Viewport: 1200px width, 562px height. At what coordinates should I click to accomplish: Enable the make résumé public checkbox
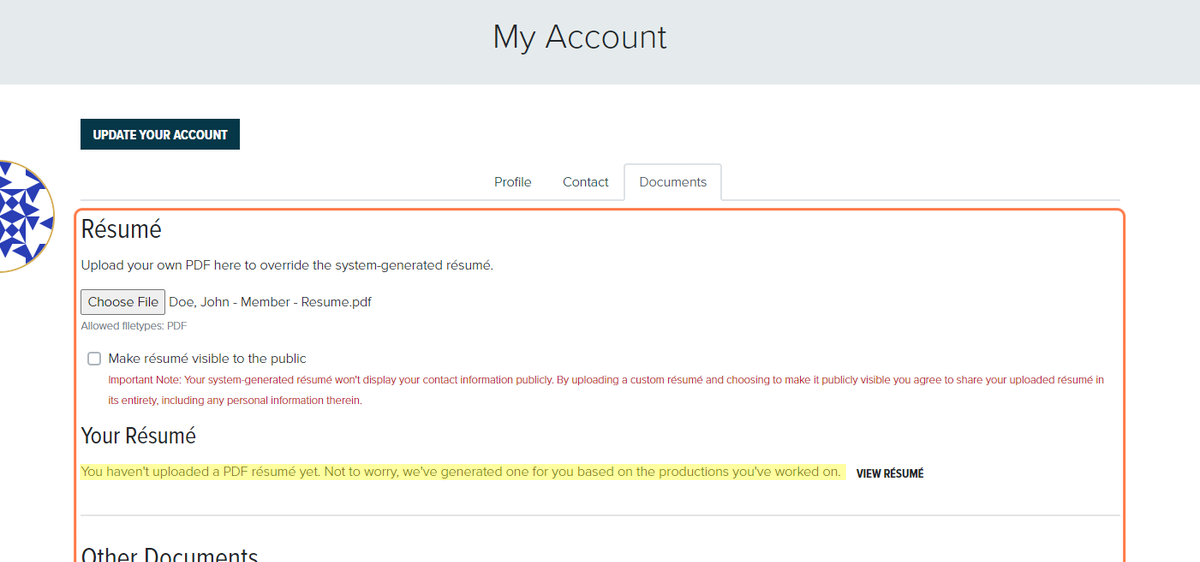[95, 359]
